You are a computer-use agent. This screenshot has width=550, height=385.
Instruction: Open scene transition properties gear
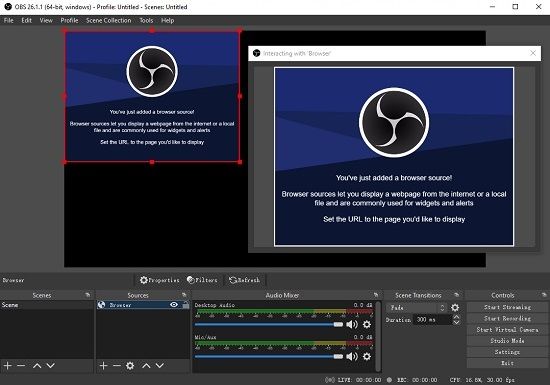coord(455,308)
